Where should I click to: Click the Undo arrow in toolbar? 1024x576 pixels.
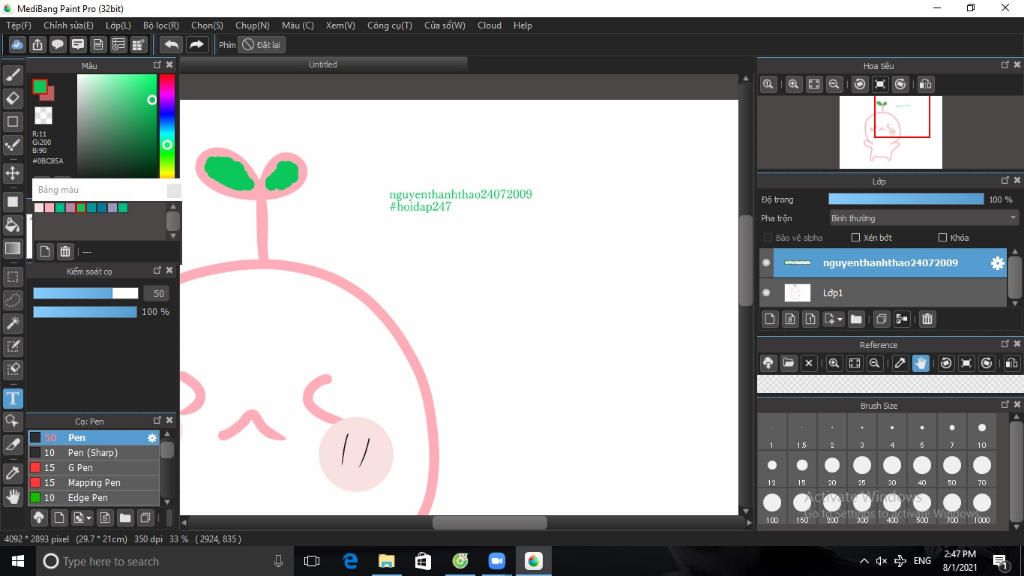pos(171,44)
